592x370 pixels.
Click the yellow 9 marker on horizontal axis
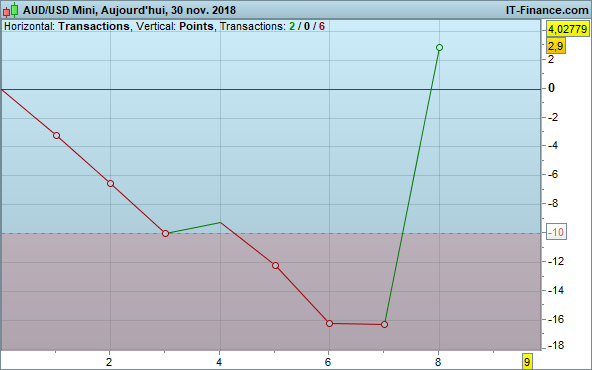point(527,362)
